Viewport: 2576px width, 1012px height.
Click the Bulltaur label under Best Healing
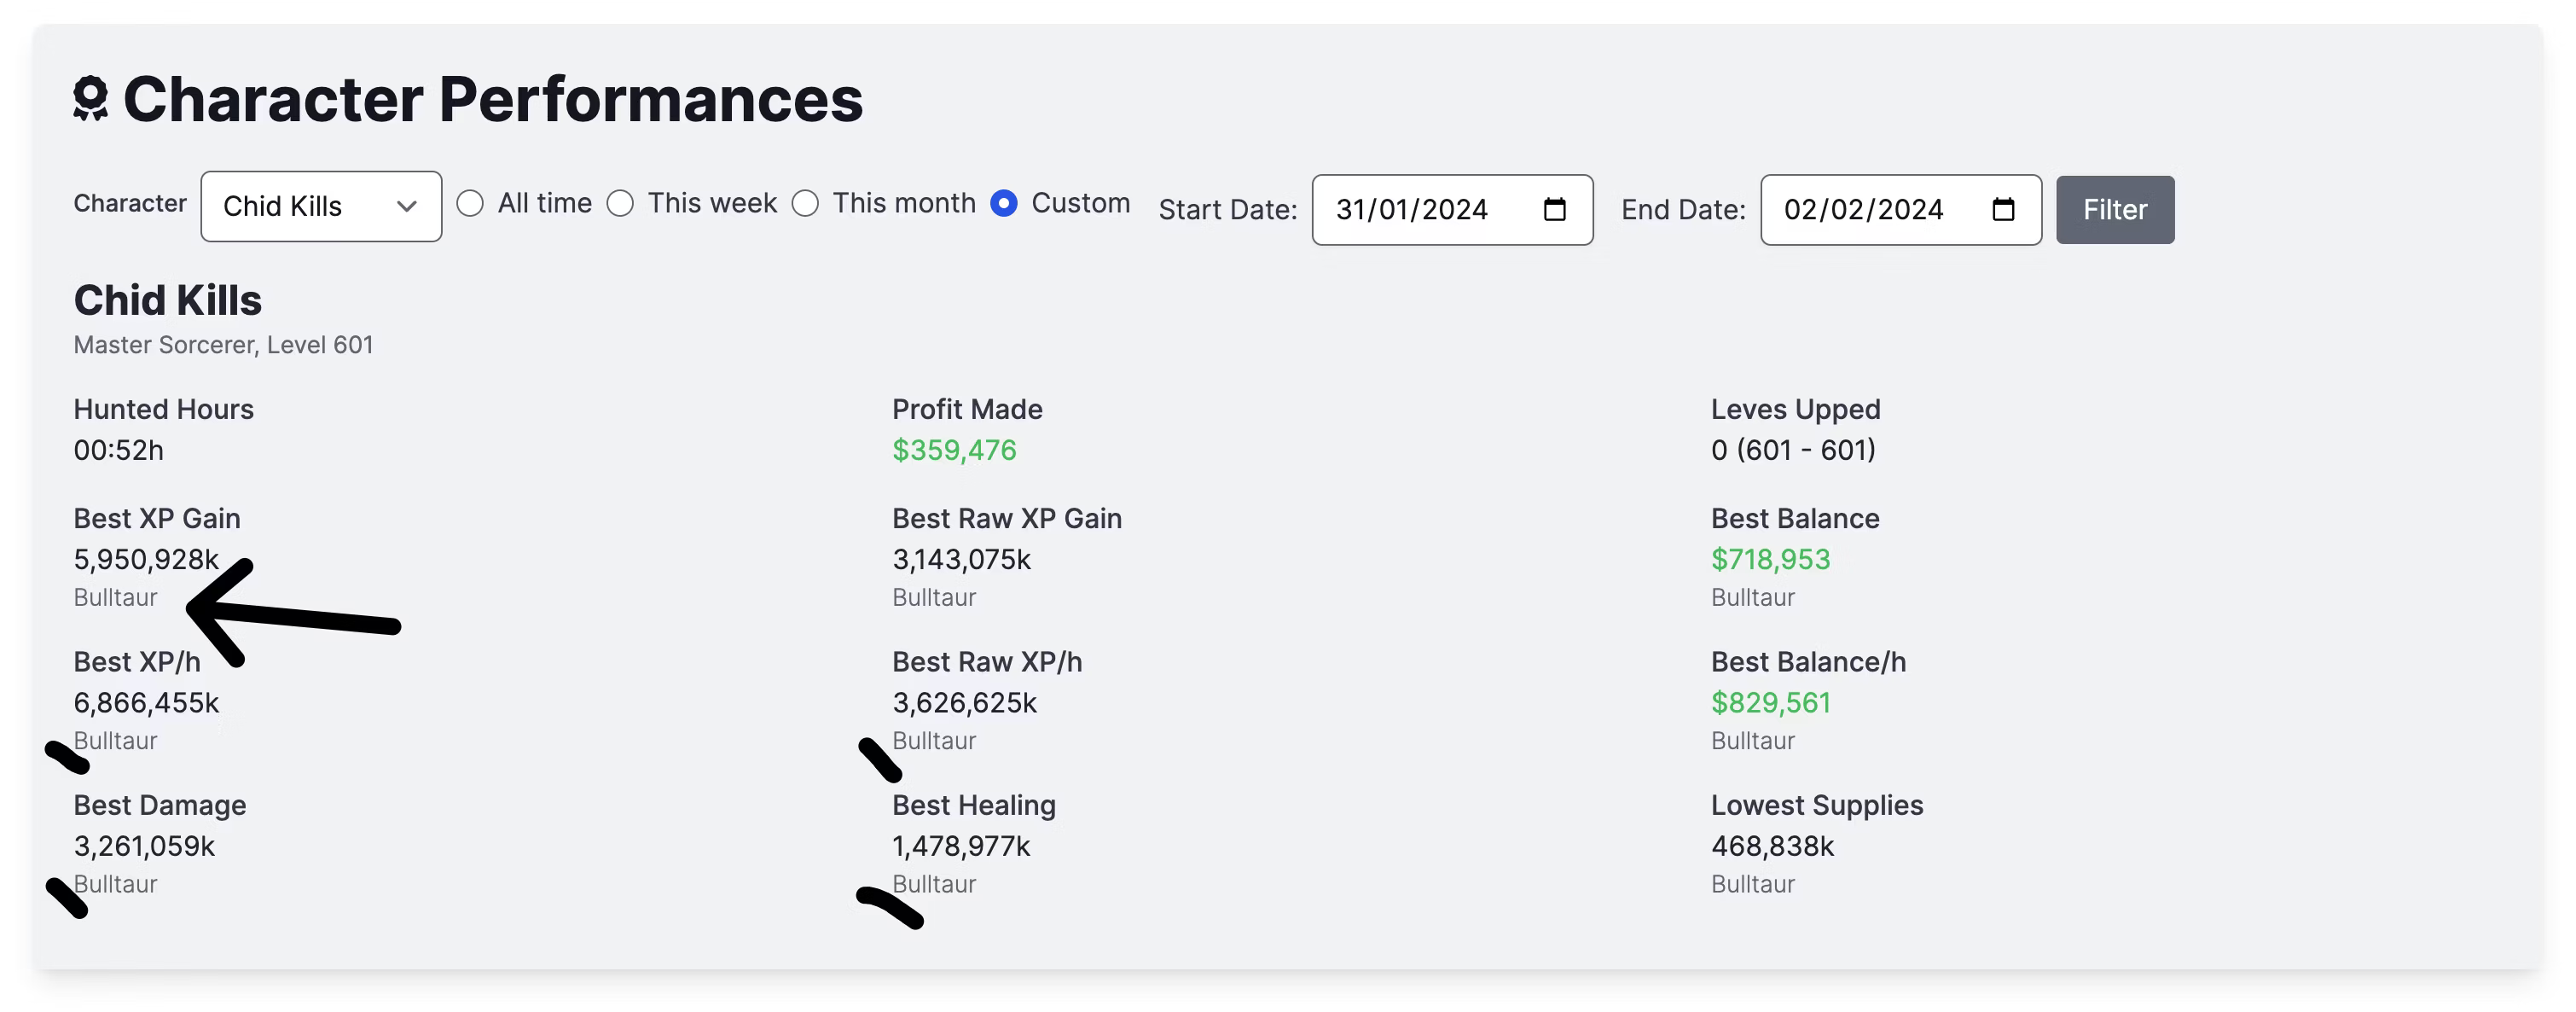[934, 884]
